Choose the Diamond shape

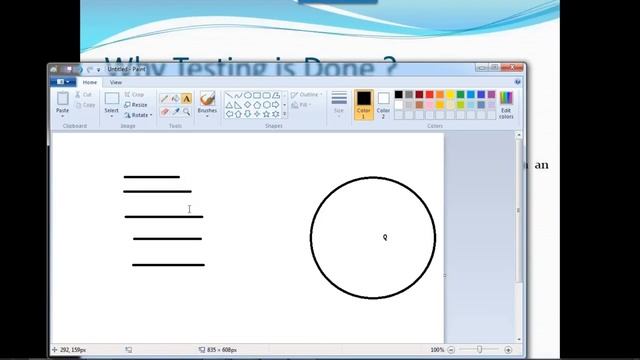[x=248, y=105]
